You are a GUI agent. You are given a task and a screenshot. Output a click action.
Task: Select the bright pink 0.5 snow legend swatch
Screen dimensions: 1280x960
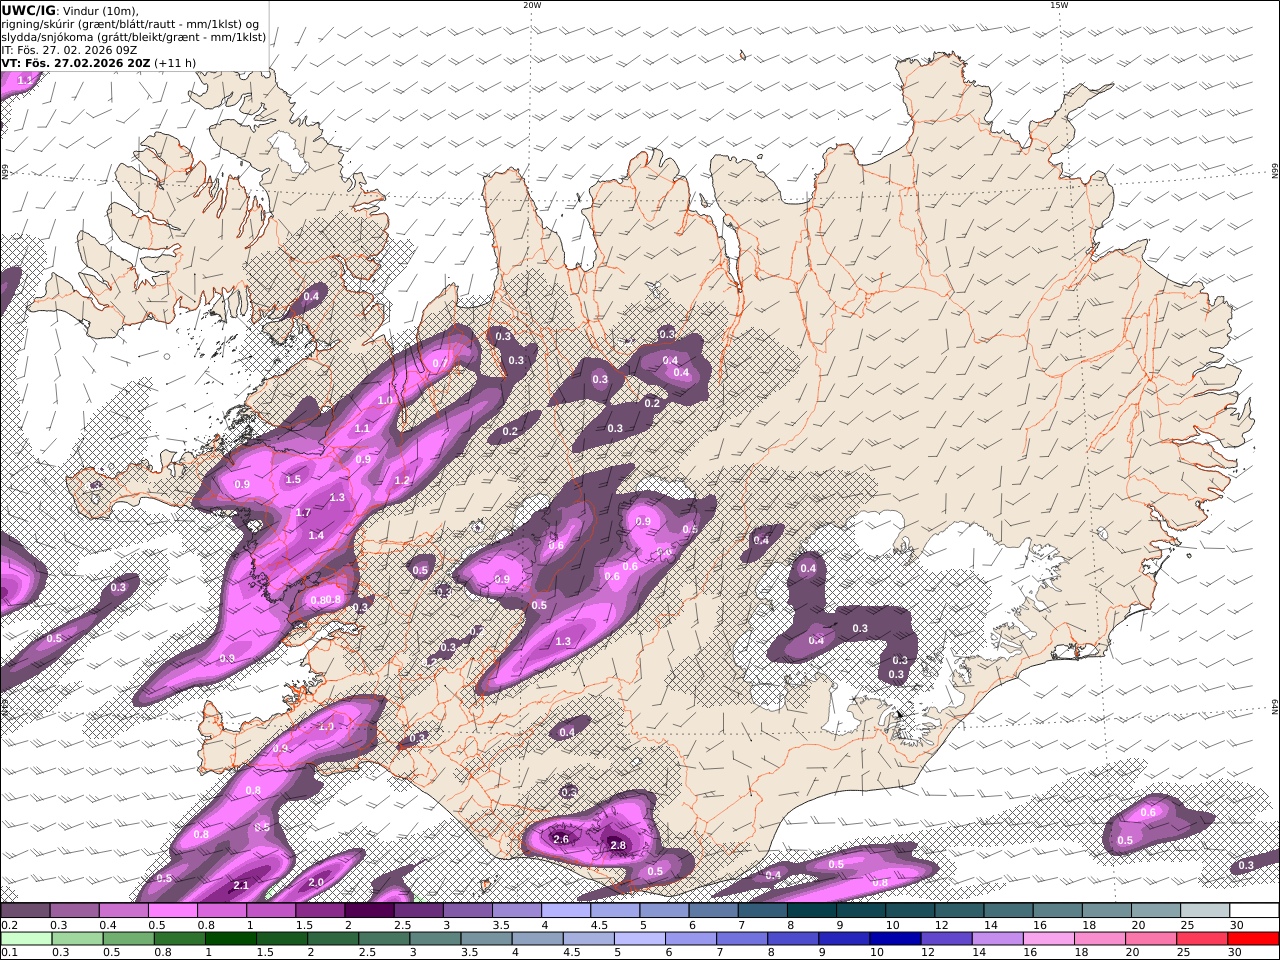coord(172,910)
